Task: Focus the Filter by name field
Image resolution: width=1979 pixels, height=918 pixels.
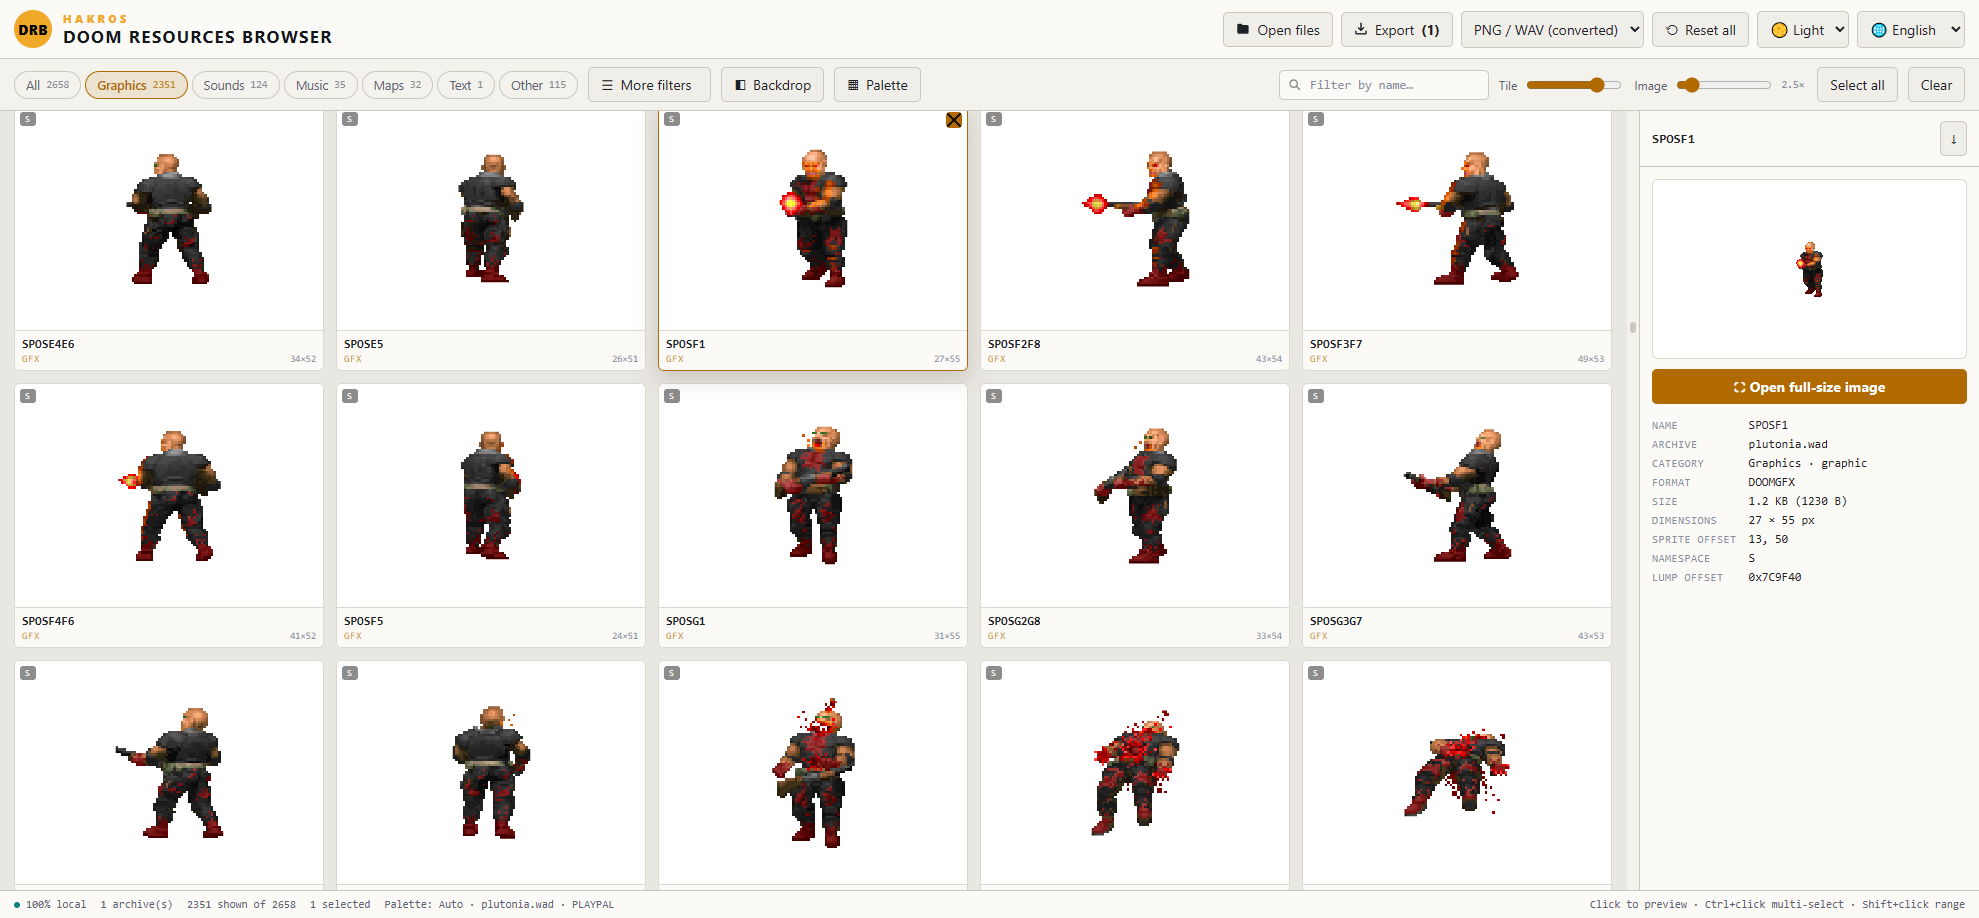Action: [1384, 85]
